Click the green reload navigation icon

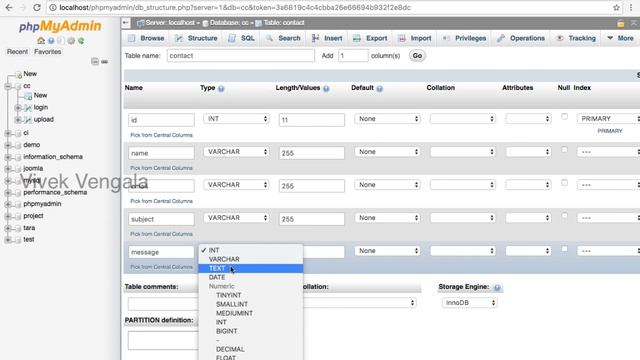(81, 40)
